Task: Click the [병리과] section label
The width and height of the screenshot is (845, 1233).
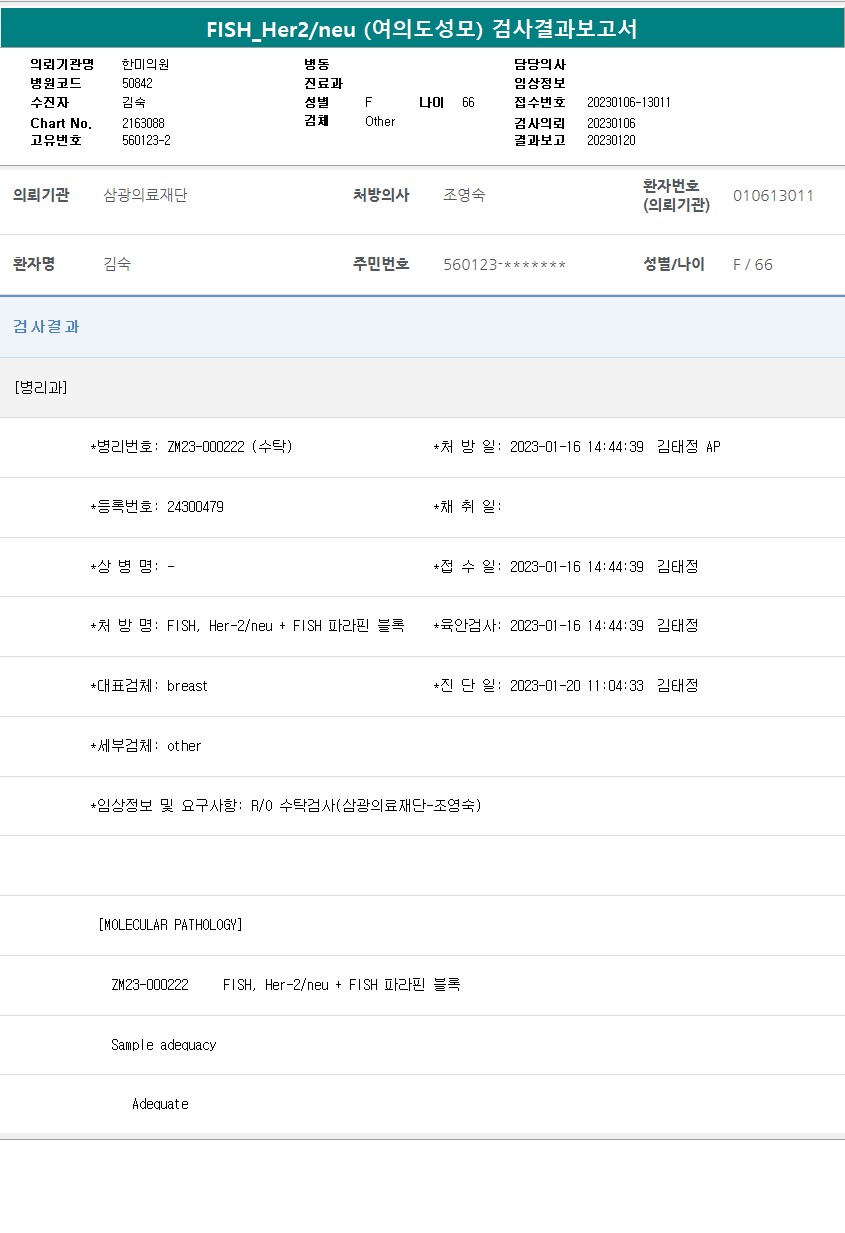Action: pos(41,387)
